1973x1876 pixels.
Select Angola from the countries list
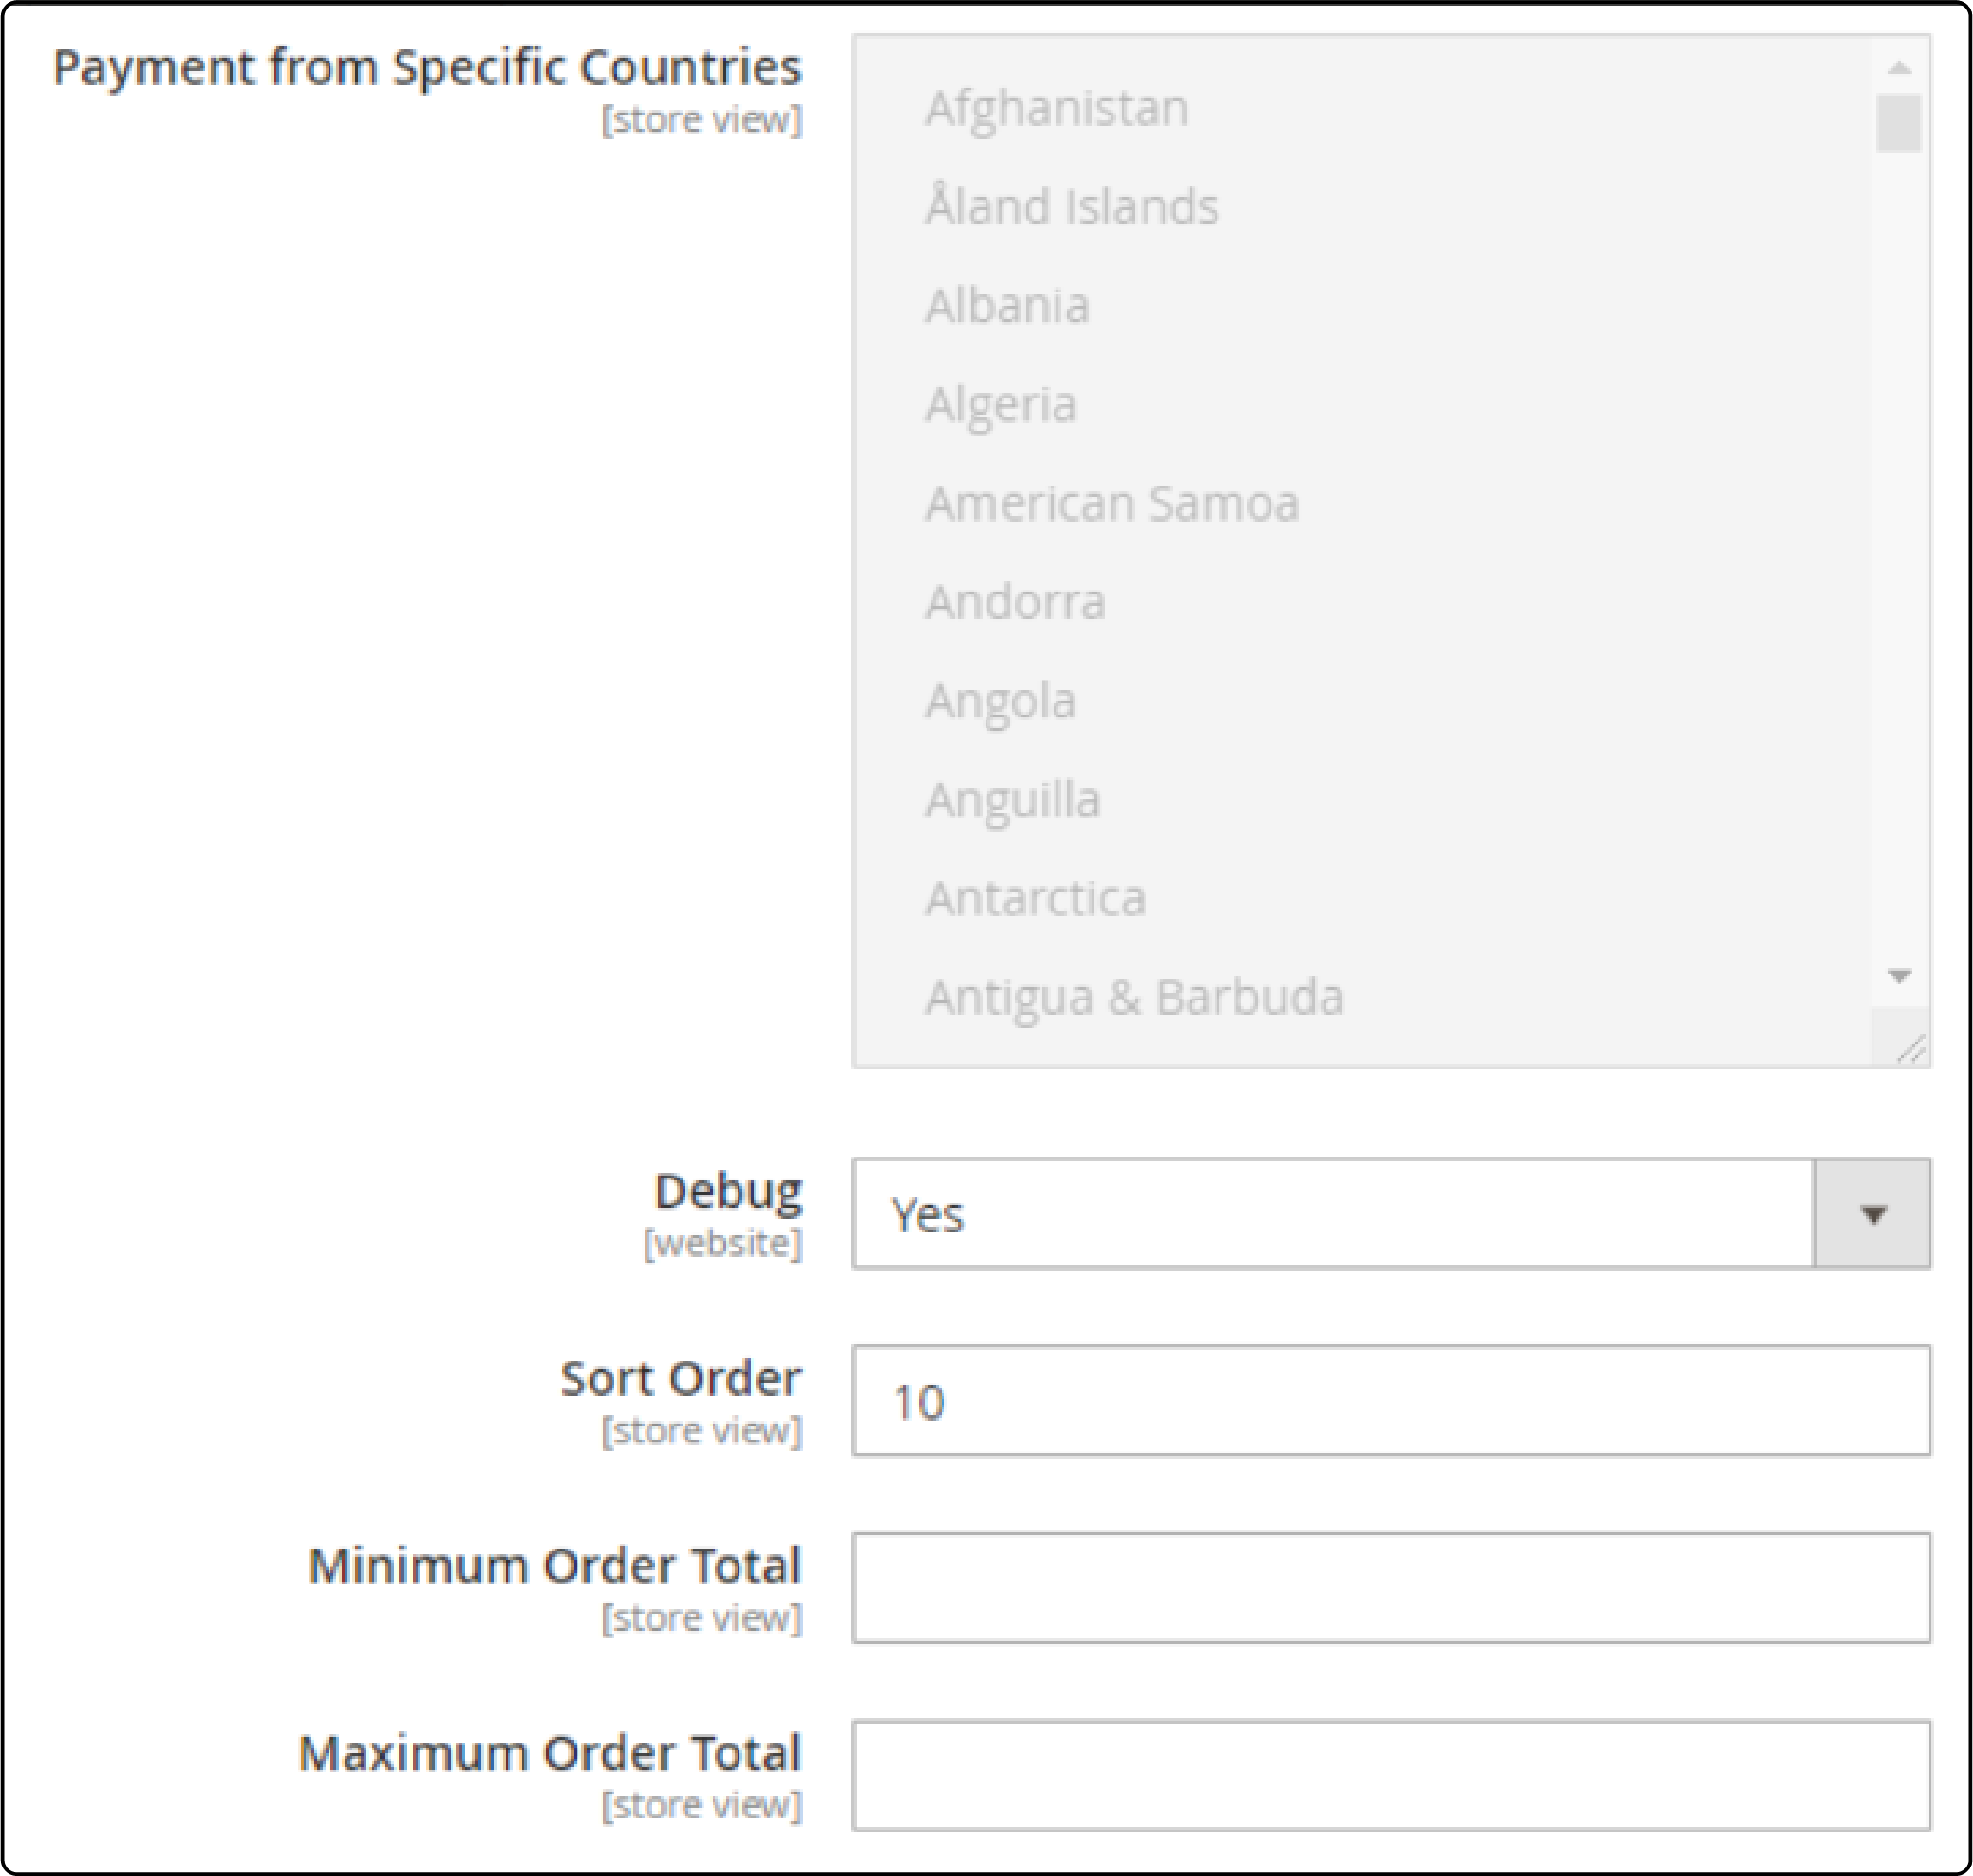pyautogui.click(x=1000, y=700)
